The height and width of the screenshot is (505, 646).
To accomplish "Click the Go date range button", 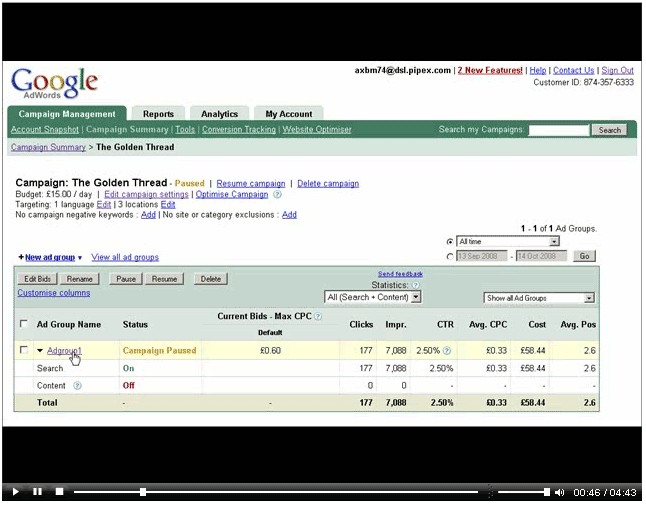I will click(x=584, y=256).
